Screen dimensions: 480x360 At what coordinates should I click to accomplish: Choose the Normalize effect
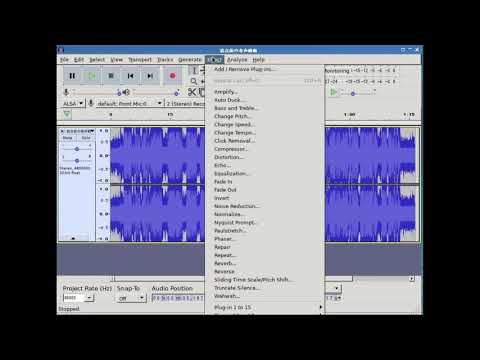coord(265,214)
